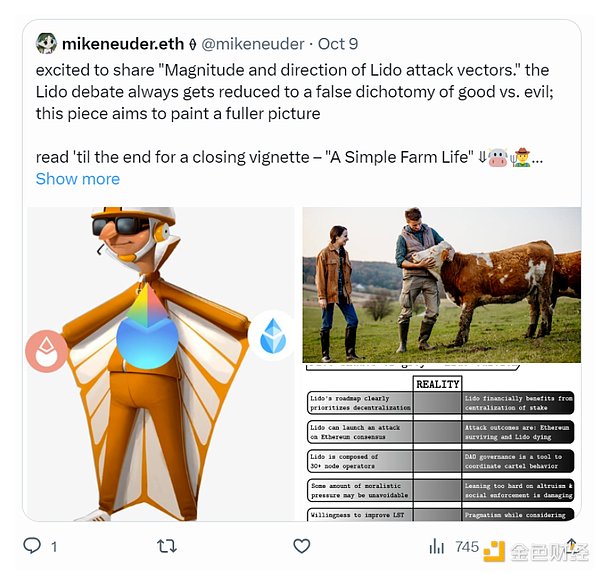This screenshot has width=600, height=573.
Task: Click the reply speech bubble icon
Action: pyautogui.click(x=32, y=546)
